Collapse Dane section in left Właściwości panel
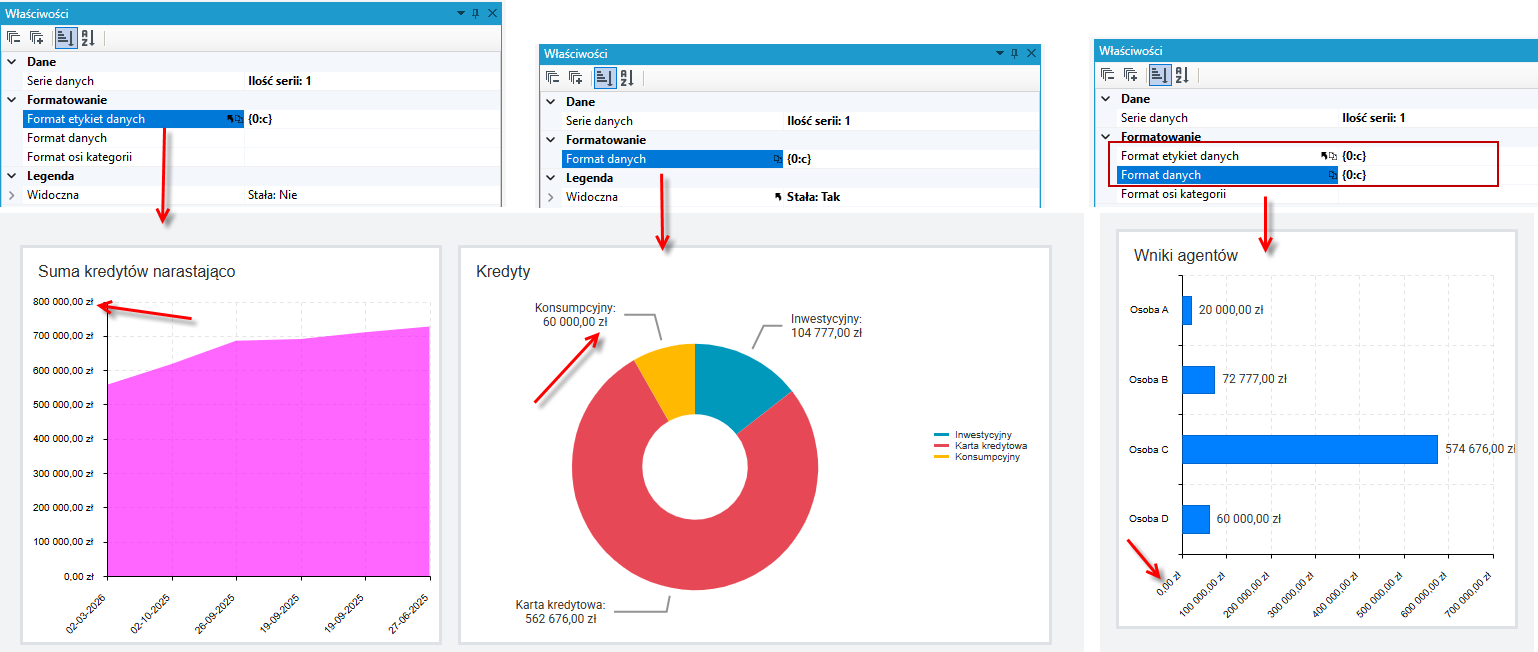1538x652 pixels. 12,62
